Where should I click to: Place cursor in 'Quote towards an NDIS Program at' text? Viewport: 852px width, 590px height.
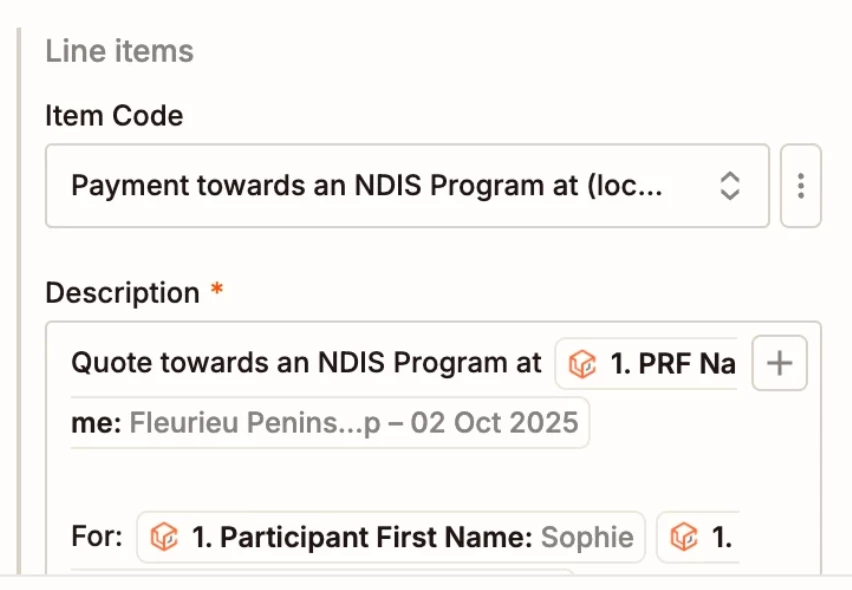306,362
